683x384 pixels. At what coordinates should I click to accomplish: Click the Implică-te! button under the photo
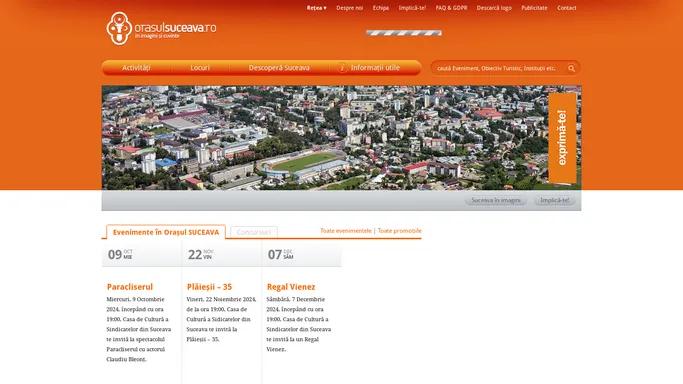point(555,200)
